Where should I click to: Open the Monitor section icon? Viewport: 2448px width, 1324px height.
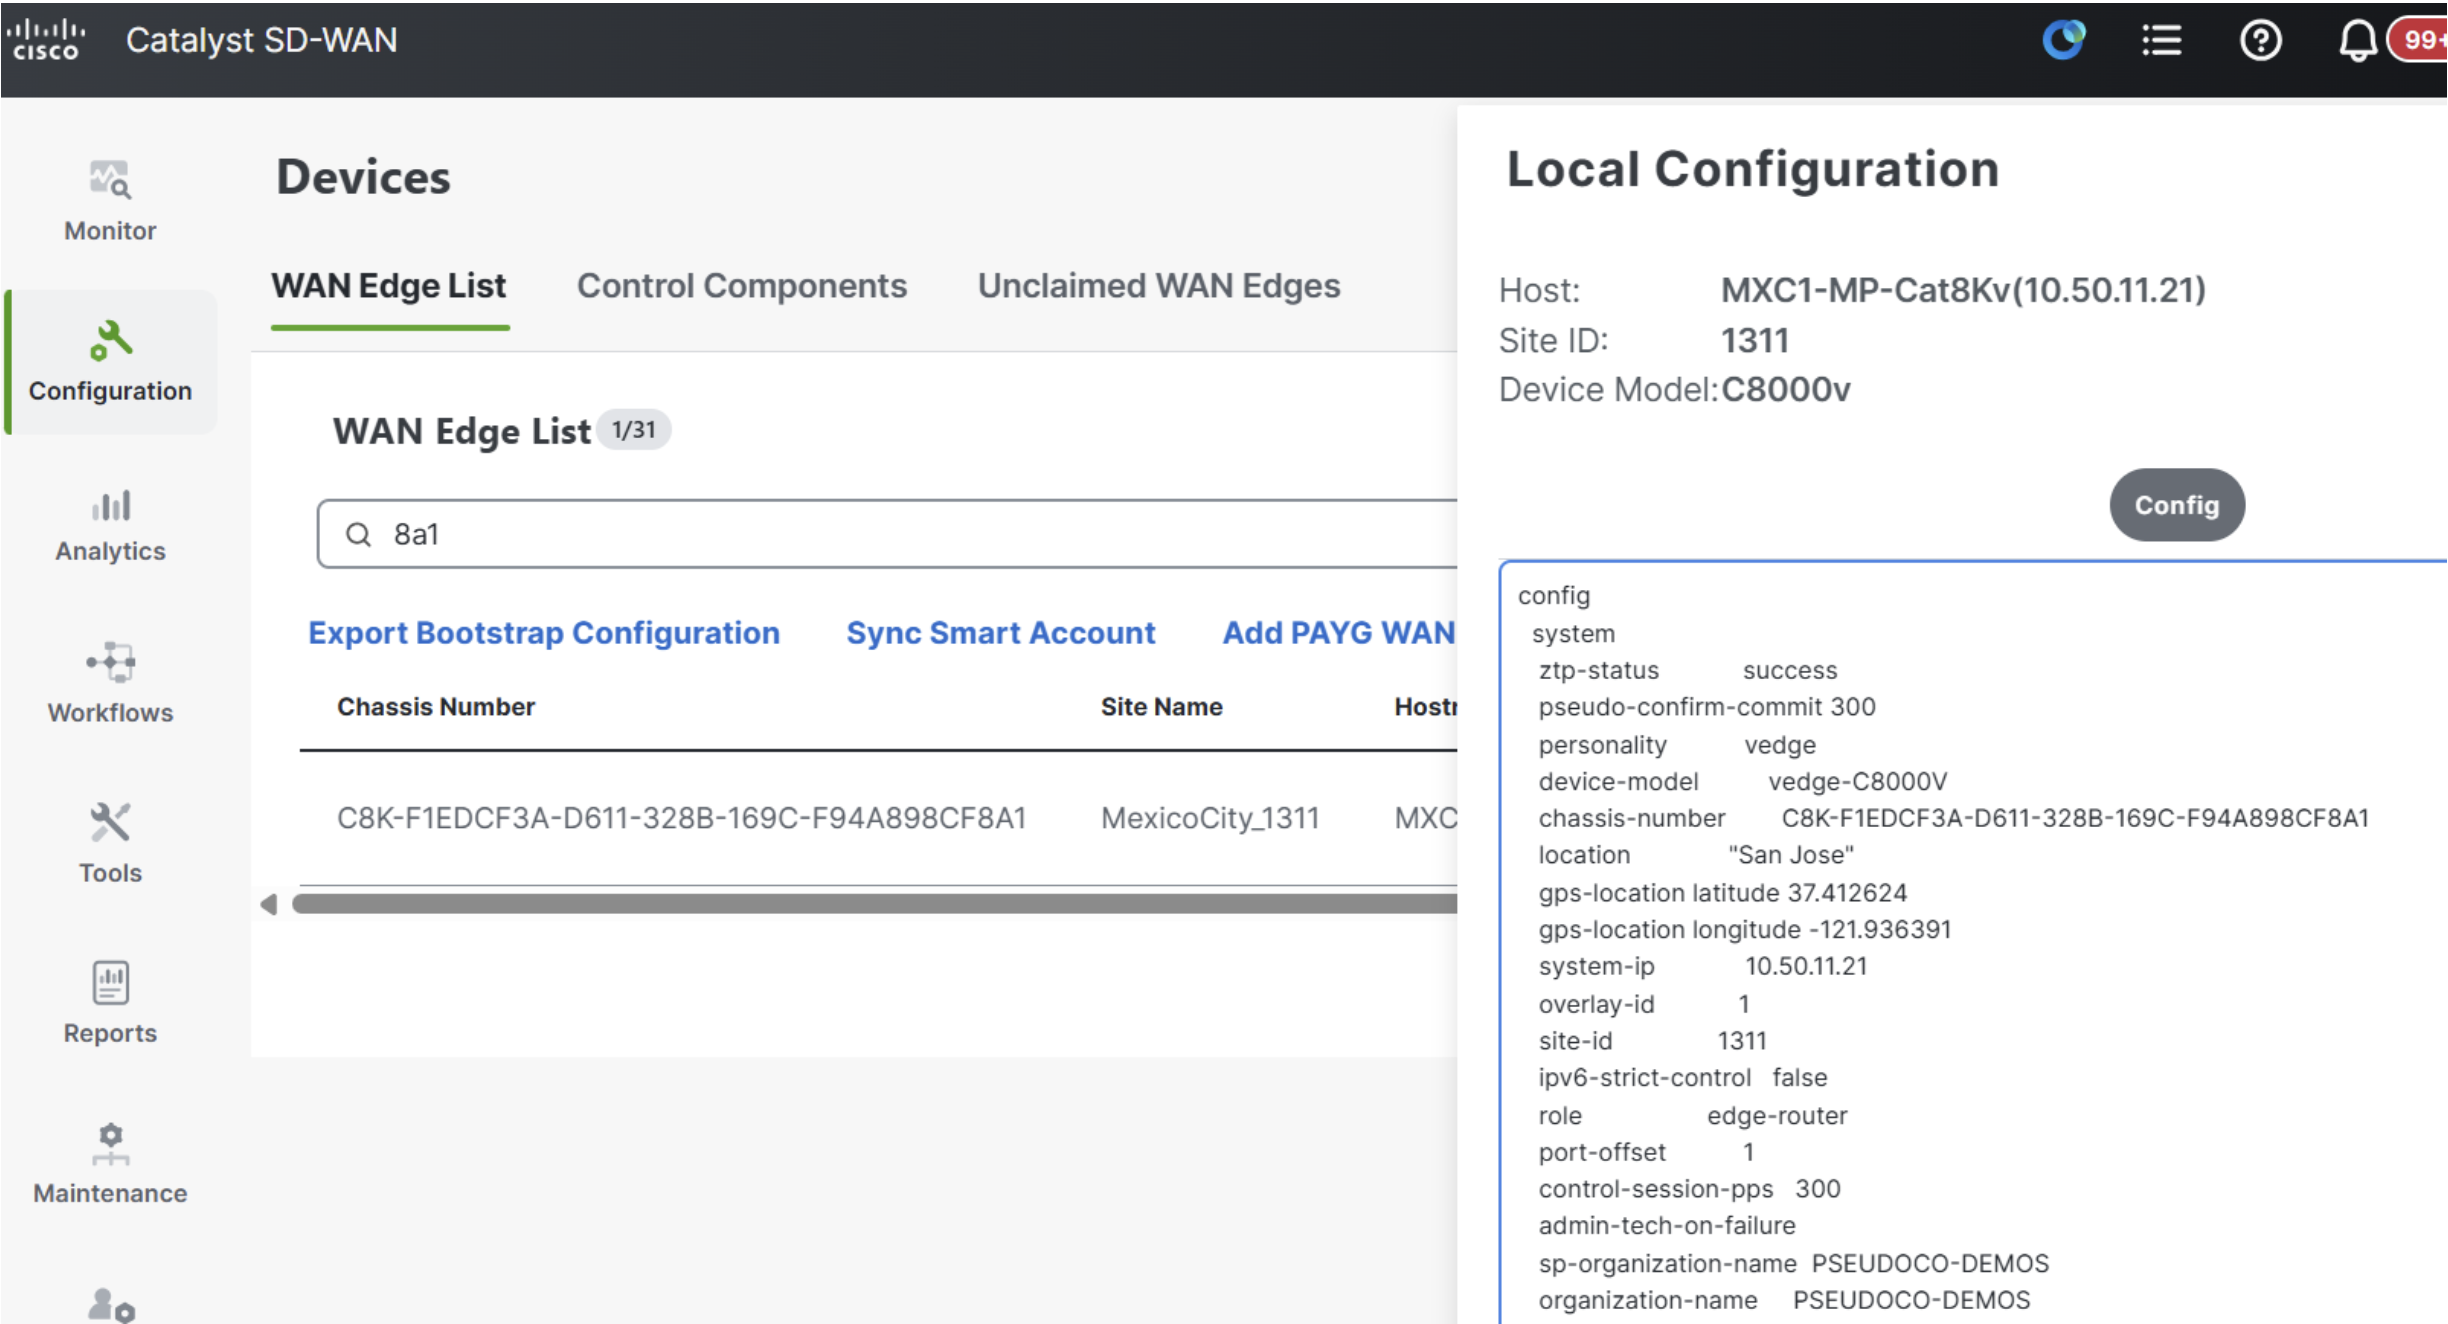click(x=110, y=180)
